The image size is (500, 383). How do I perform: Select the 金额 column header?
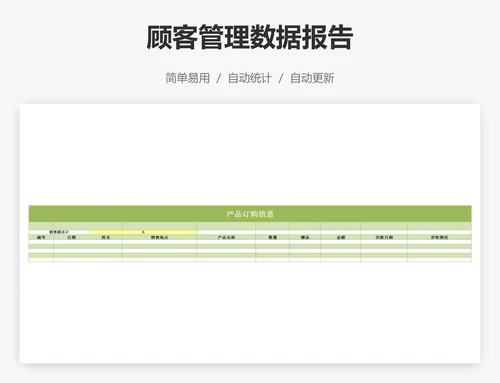pos(341,237)
